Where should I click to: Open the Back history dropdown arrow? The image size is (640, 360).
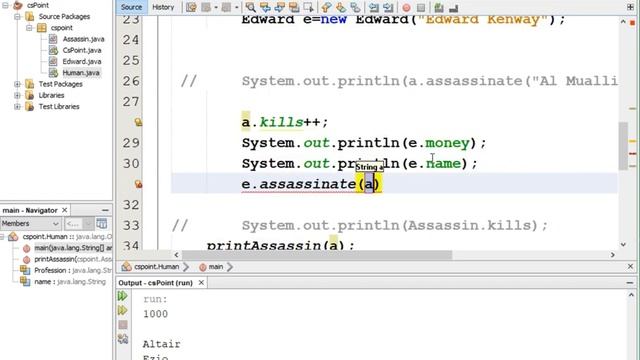tap(216, 7)
